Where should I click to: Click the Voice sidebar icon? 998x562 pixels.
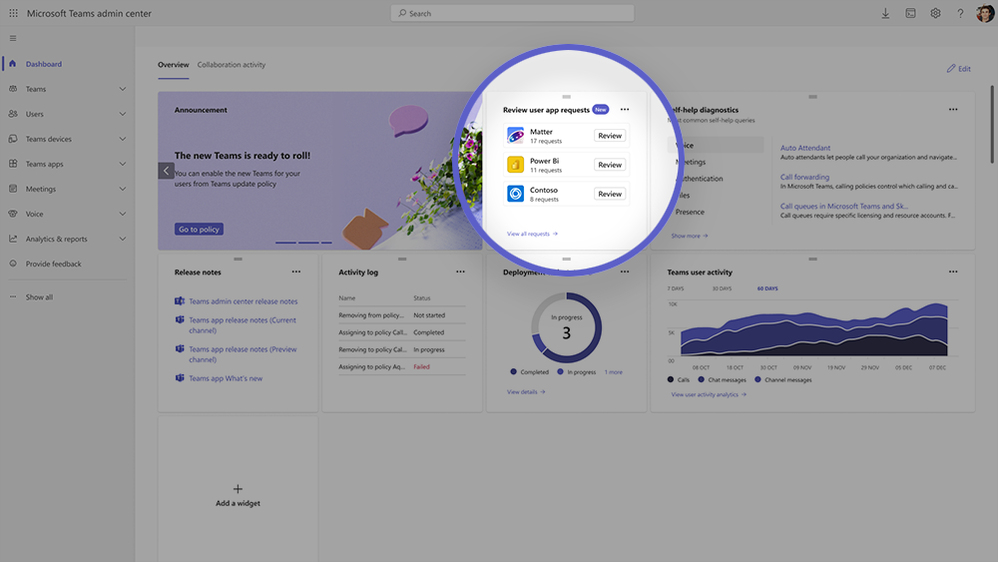13,214
